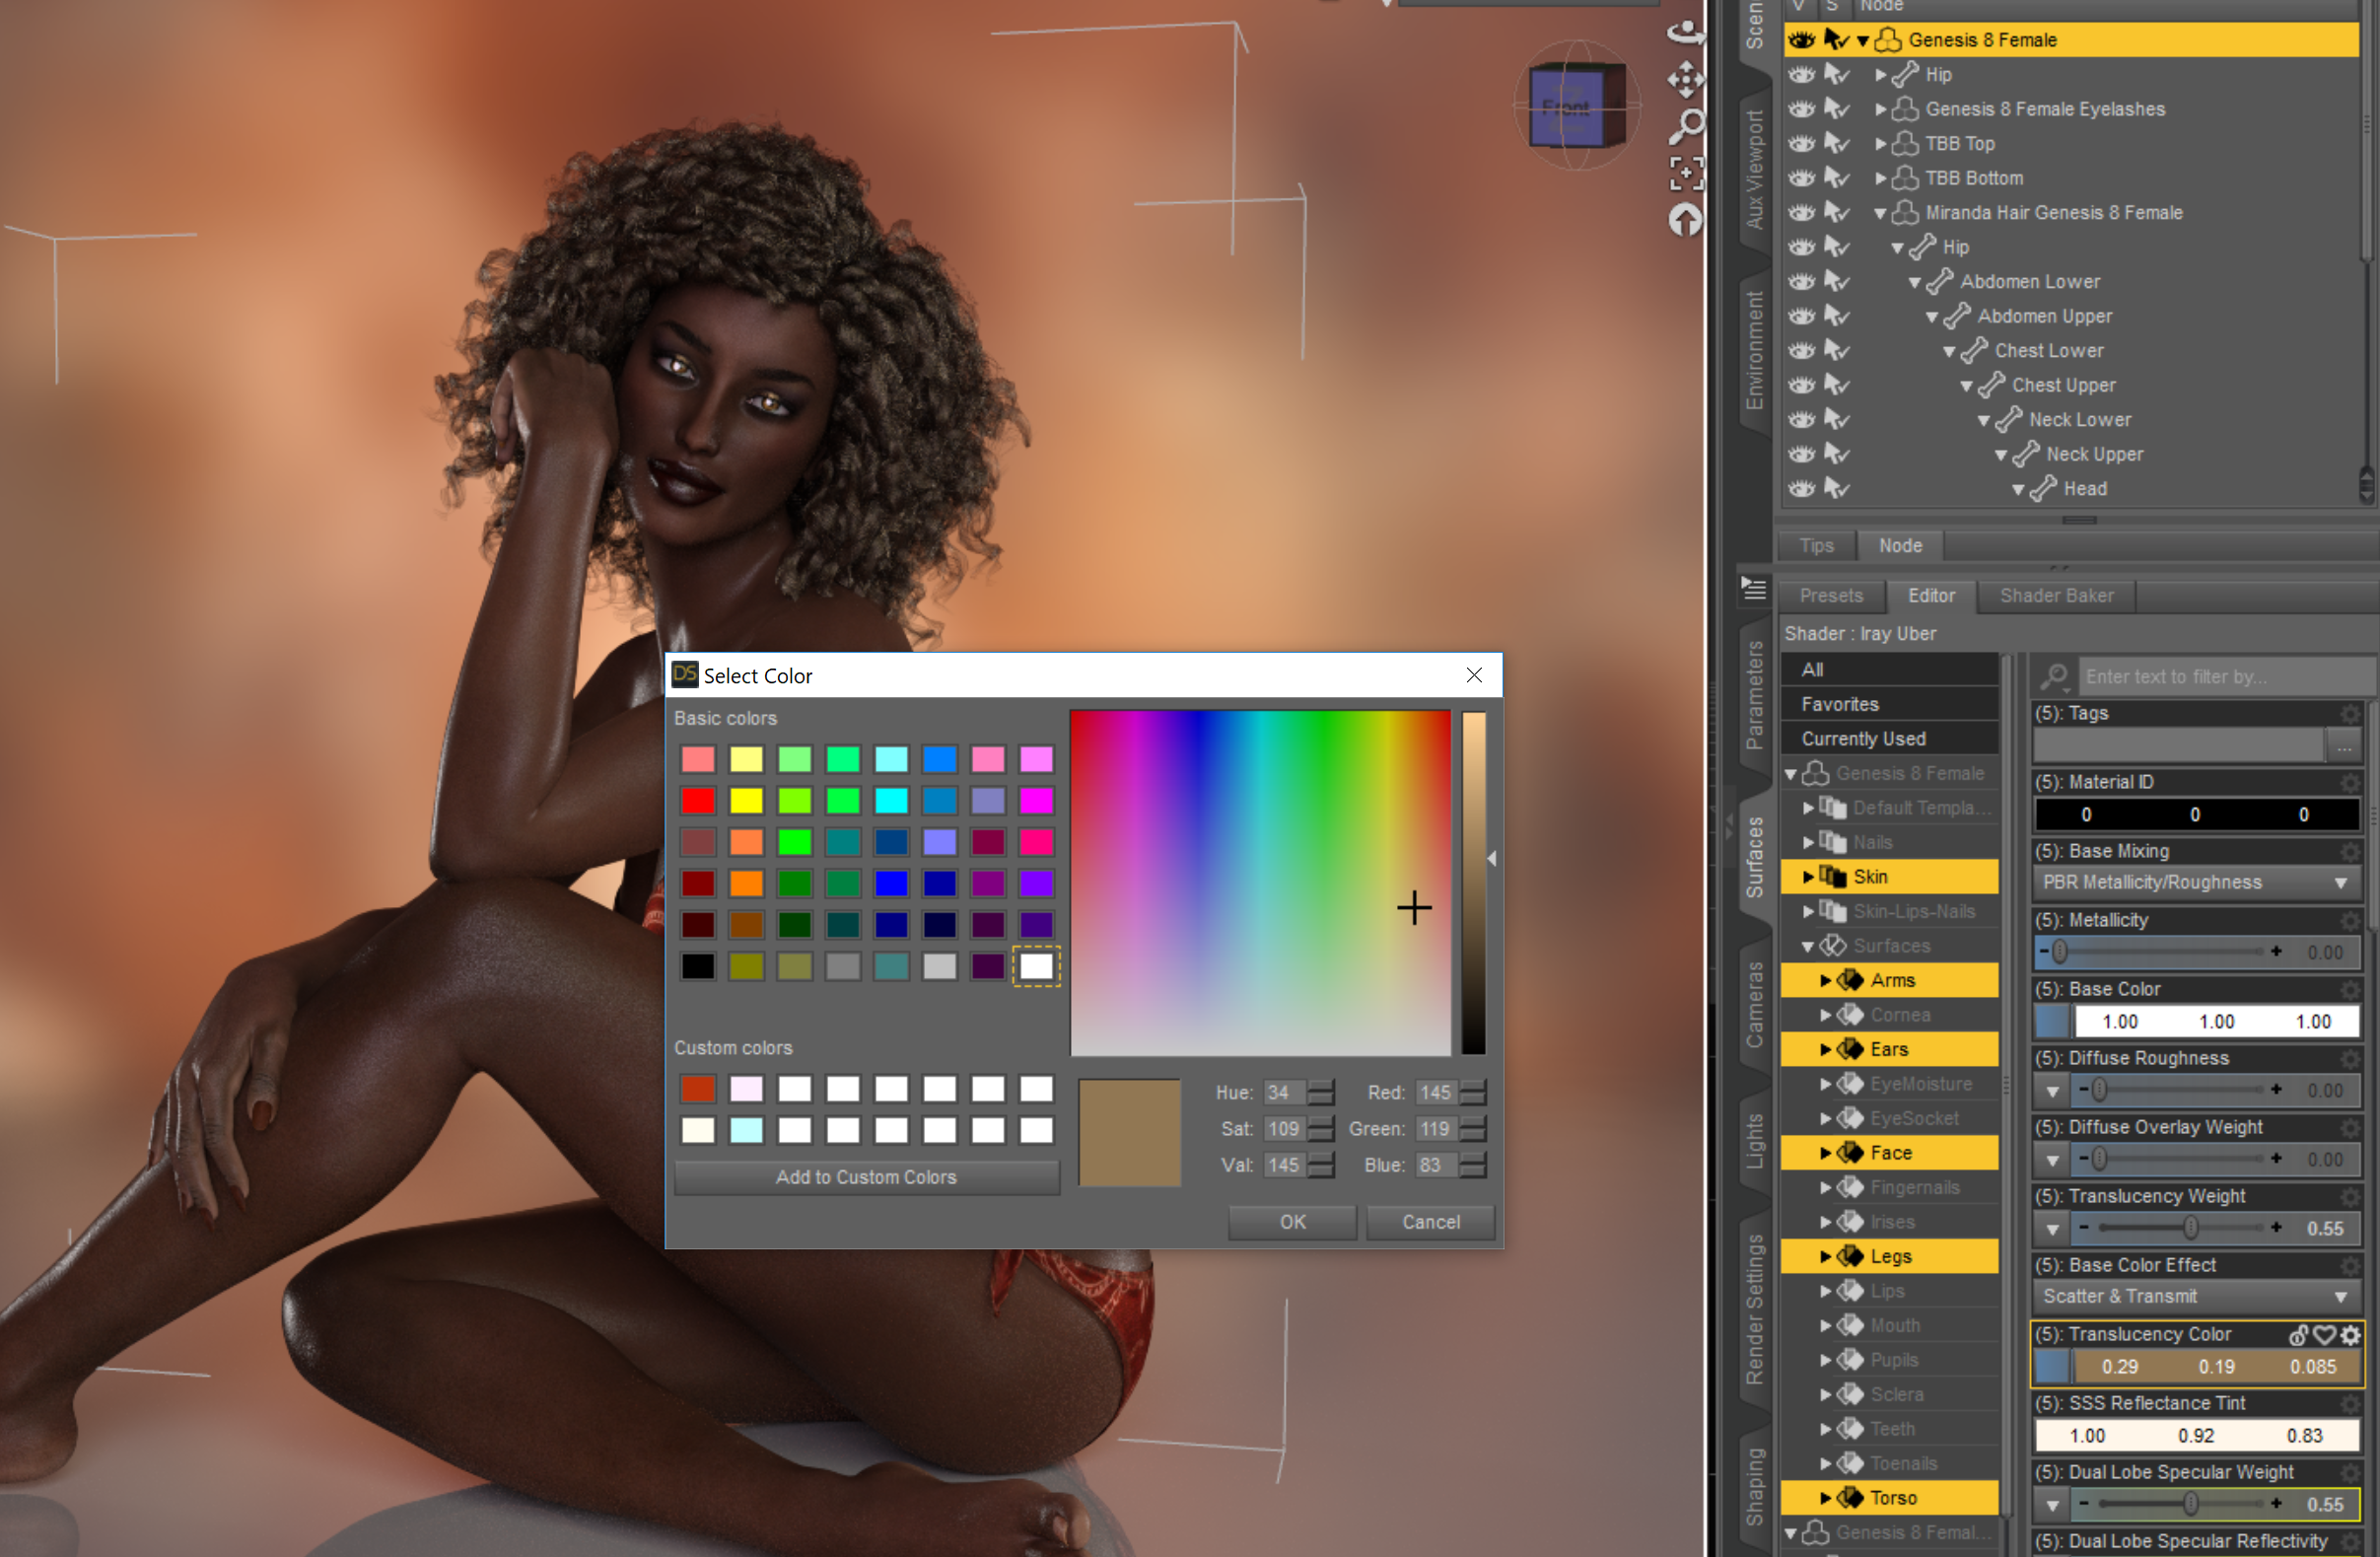Switch to the Presets tab
Viewport: 2380px width, 1557px height.
[x=1831, y=596]
